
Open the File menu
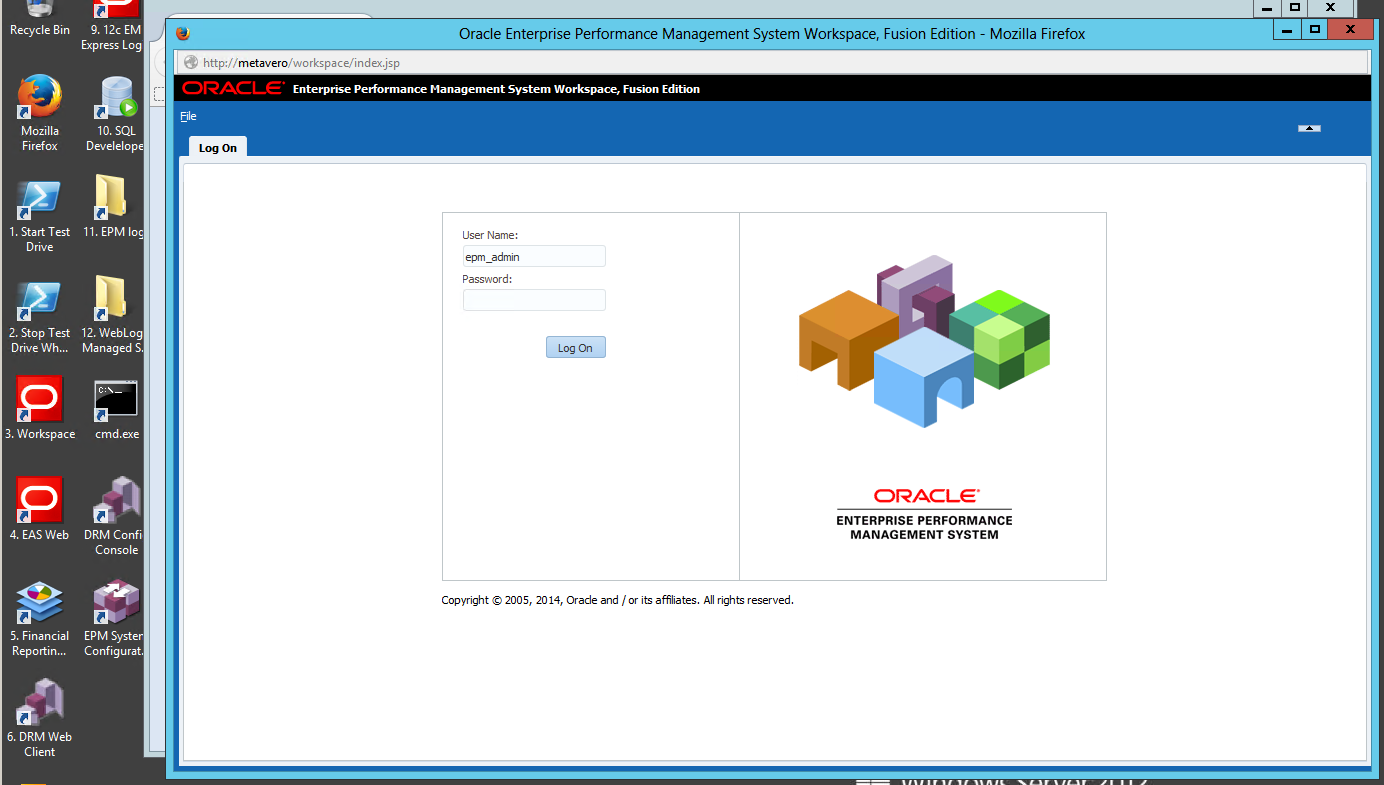coord(188,116)
